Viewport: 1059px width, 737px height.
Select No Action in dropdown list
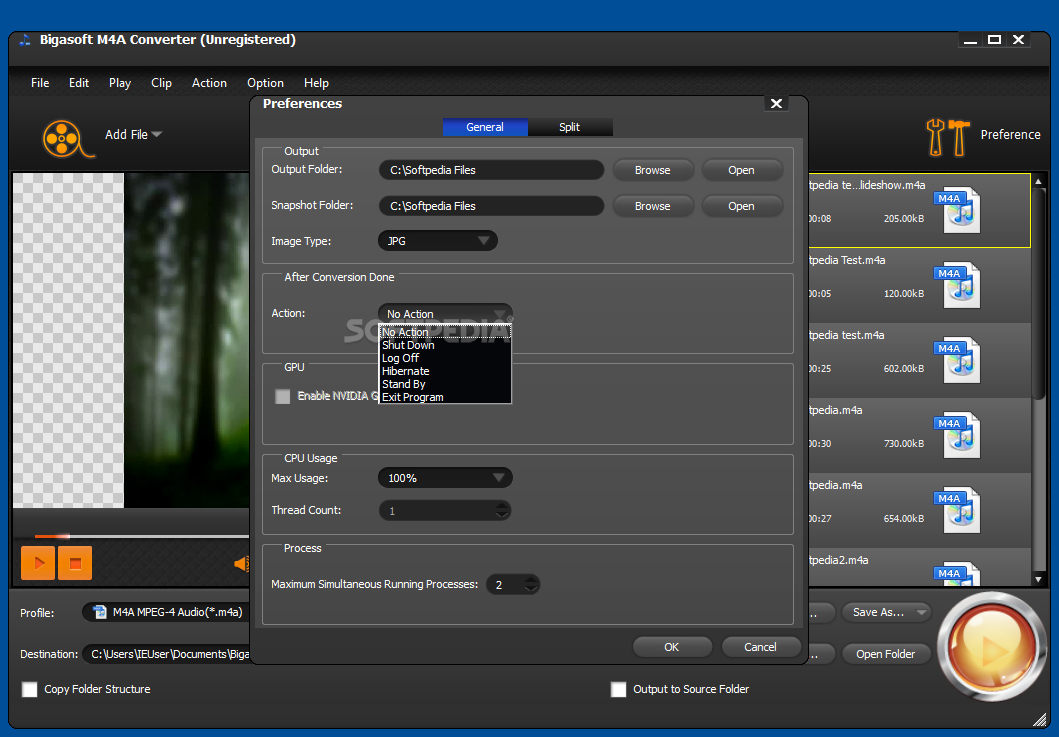pyautogui.click(x=445, y=332)
